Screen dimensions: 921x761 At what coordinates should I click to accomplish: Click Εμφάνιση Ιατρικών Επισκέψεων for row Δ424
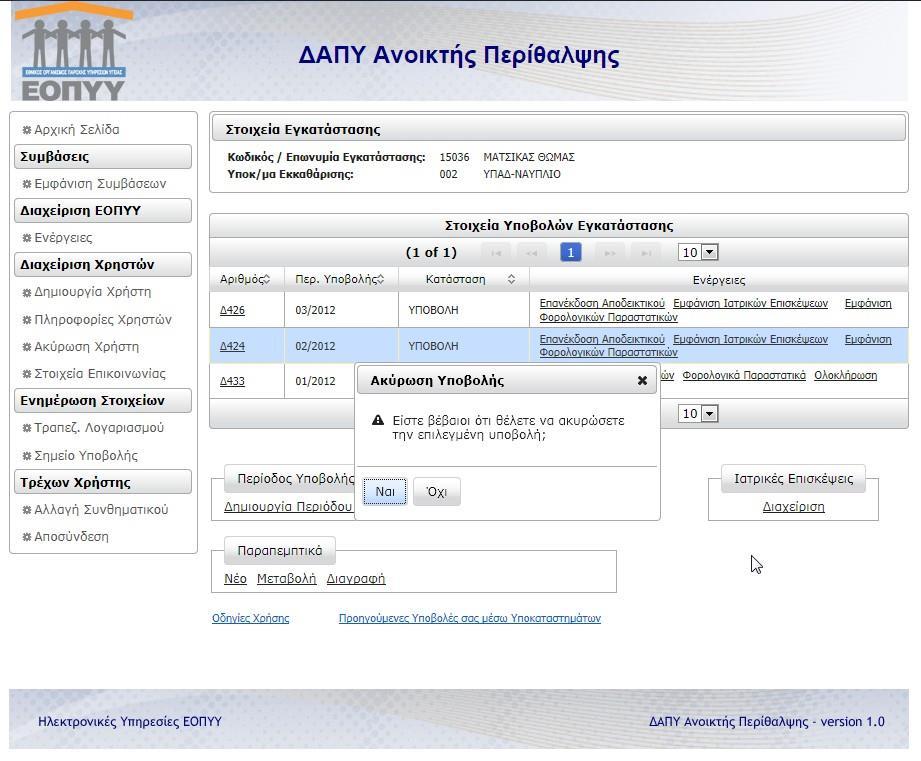[x=750, y=339]
